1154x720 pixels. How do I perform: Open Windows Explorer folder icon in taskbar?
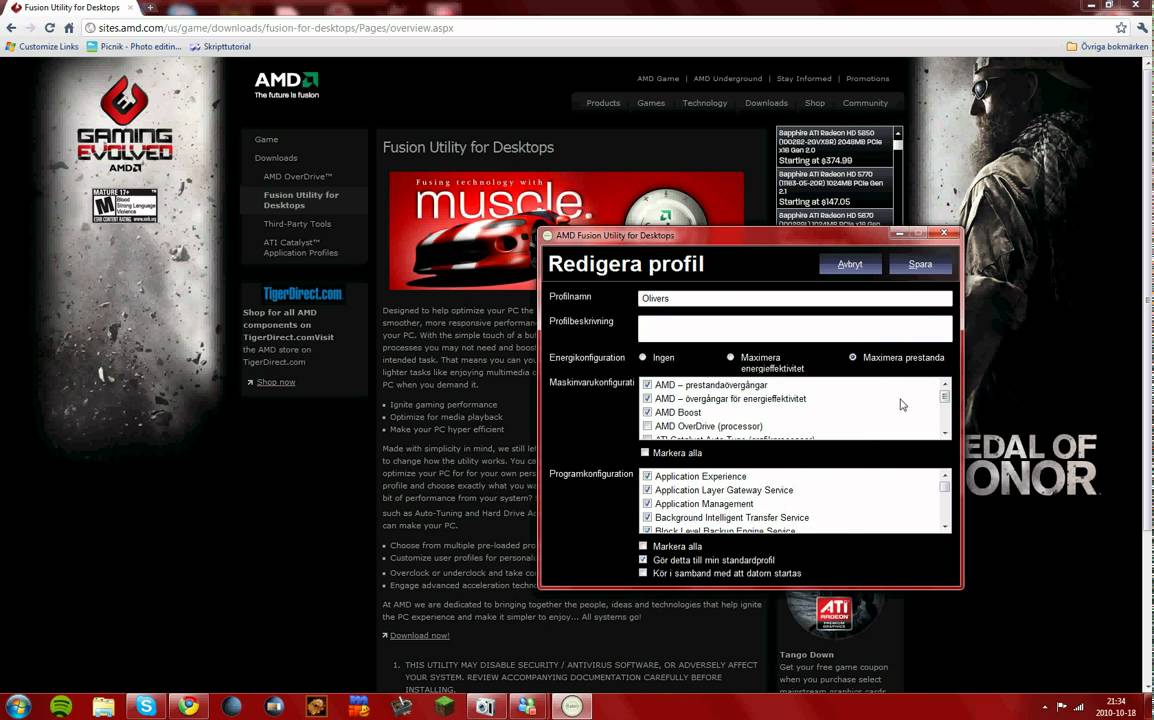click(x=104, y=707)
